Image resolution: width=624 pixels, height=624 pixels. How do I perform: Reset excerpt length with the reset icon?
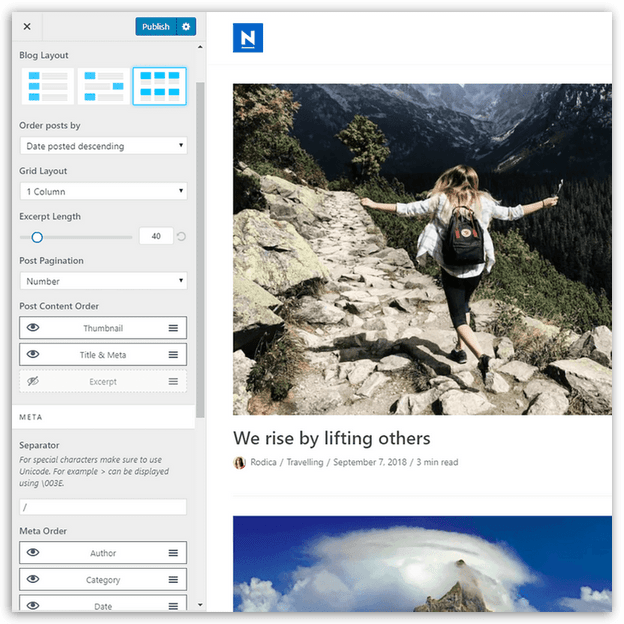(181, 237)
